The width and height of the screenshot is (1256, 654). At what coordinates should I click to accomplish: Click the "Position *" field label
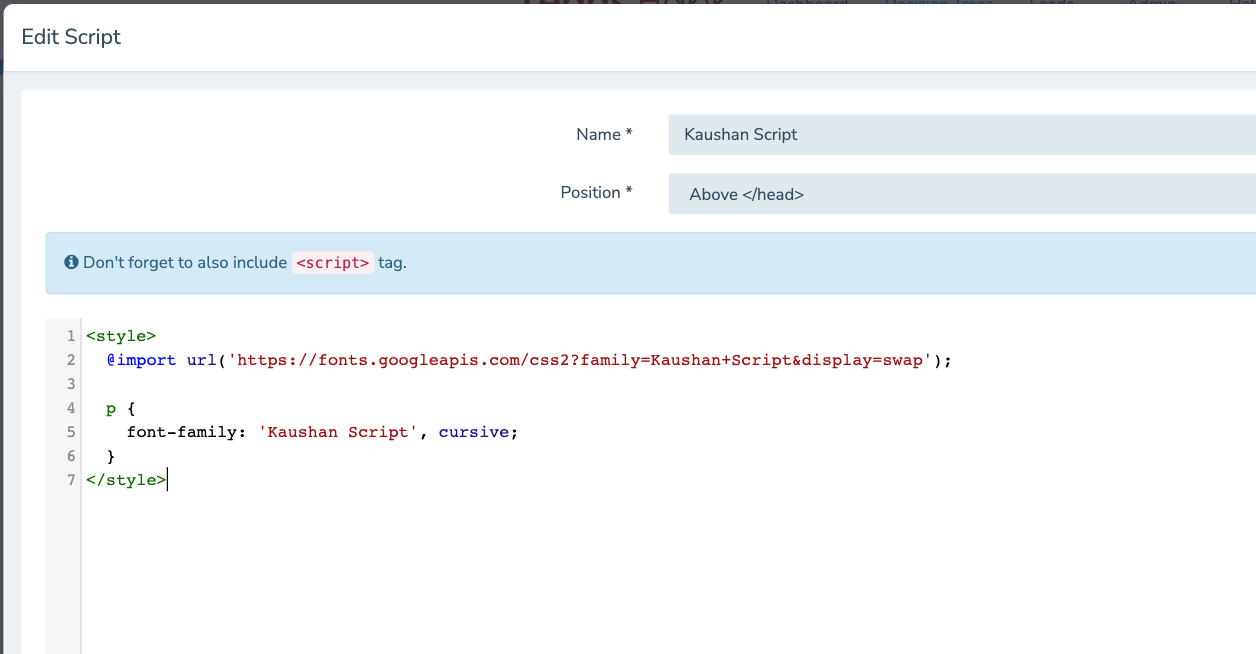[x=596, y=192]
